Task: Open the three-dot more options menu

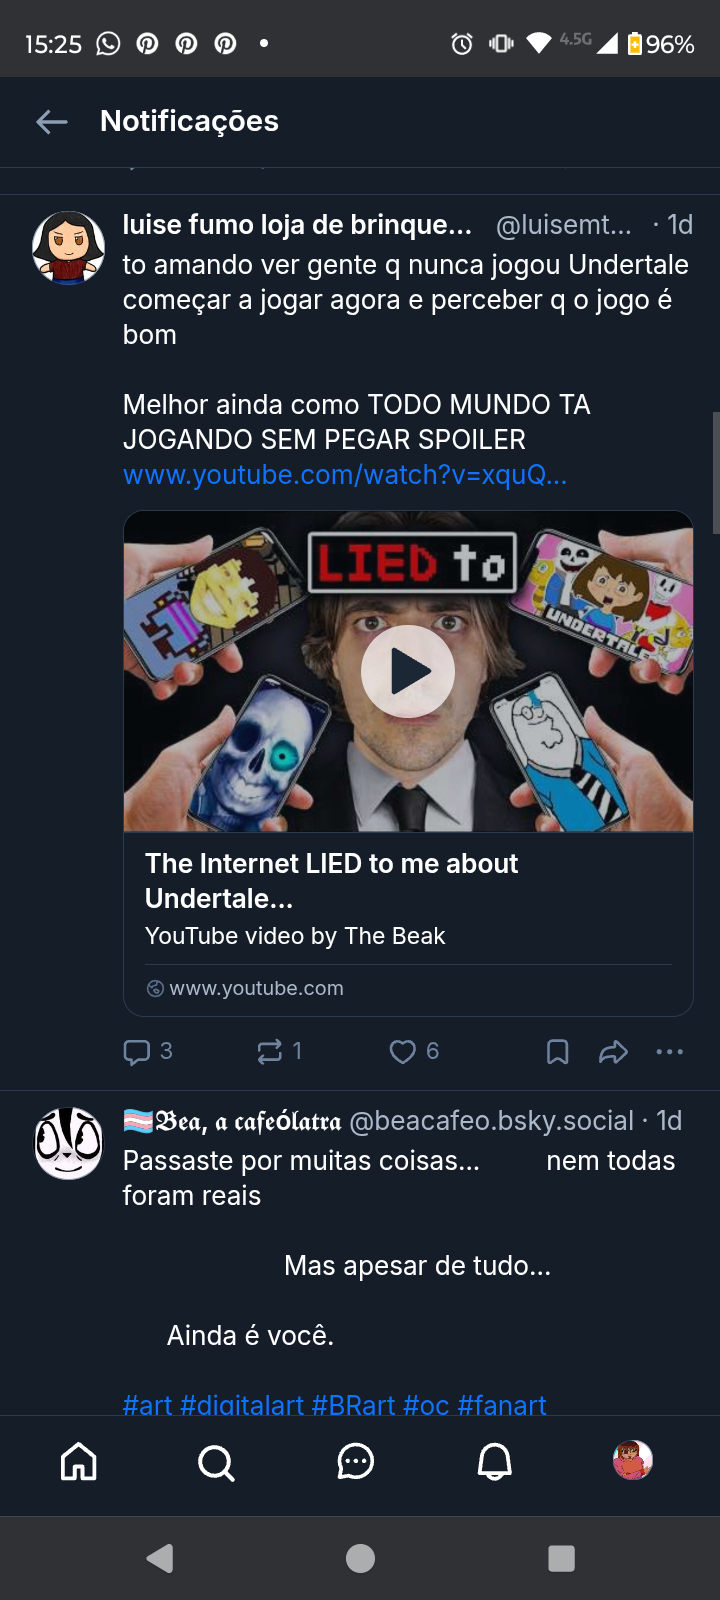Action: [669, 1052]
